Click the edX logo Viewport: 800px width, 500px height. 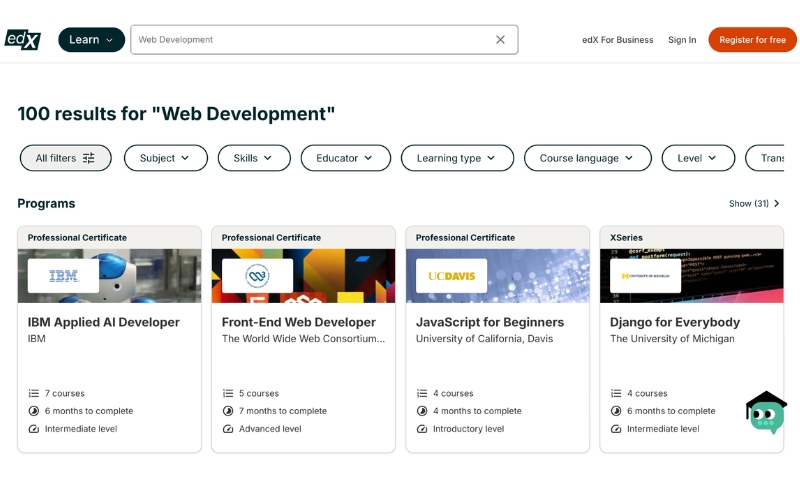(x=22, y=39)
